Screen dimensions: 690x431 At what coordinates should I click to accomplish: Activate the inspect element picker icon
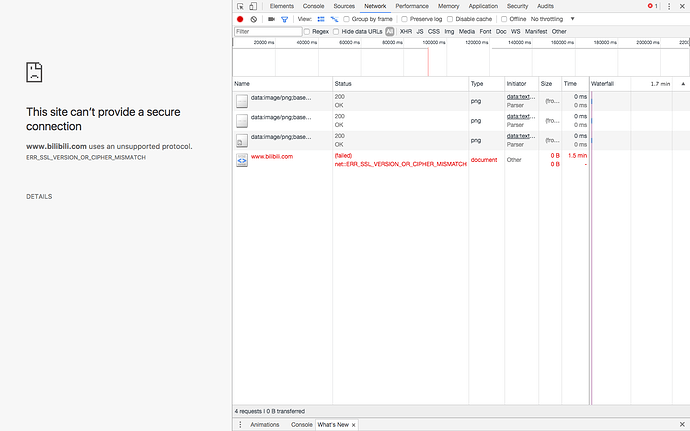tap(240, 6)
